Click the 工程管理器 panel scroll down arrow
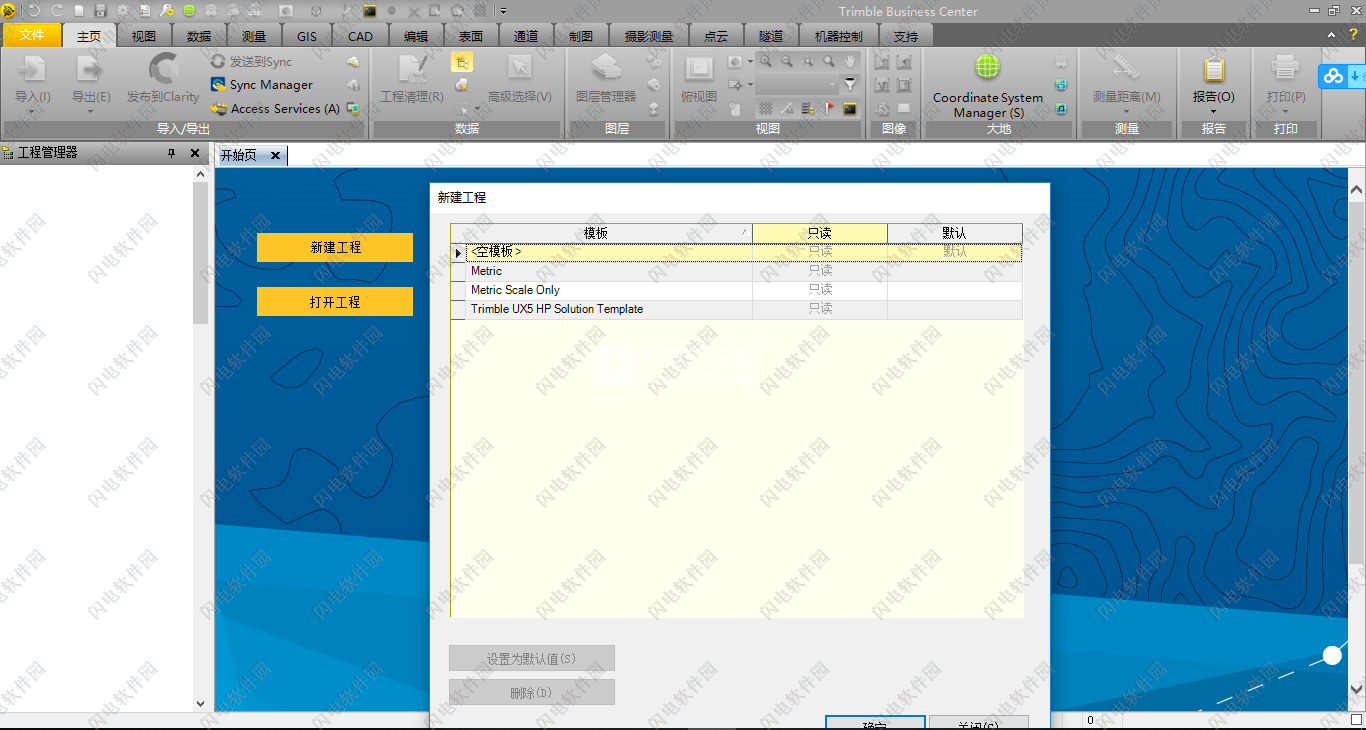1366x730 pixels. pos(200,704)
